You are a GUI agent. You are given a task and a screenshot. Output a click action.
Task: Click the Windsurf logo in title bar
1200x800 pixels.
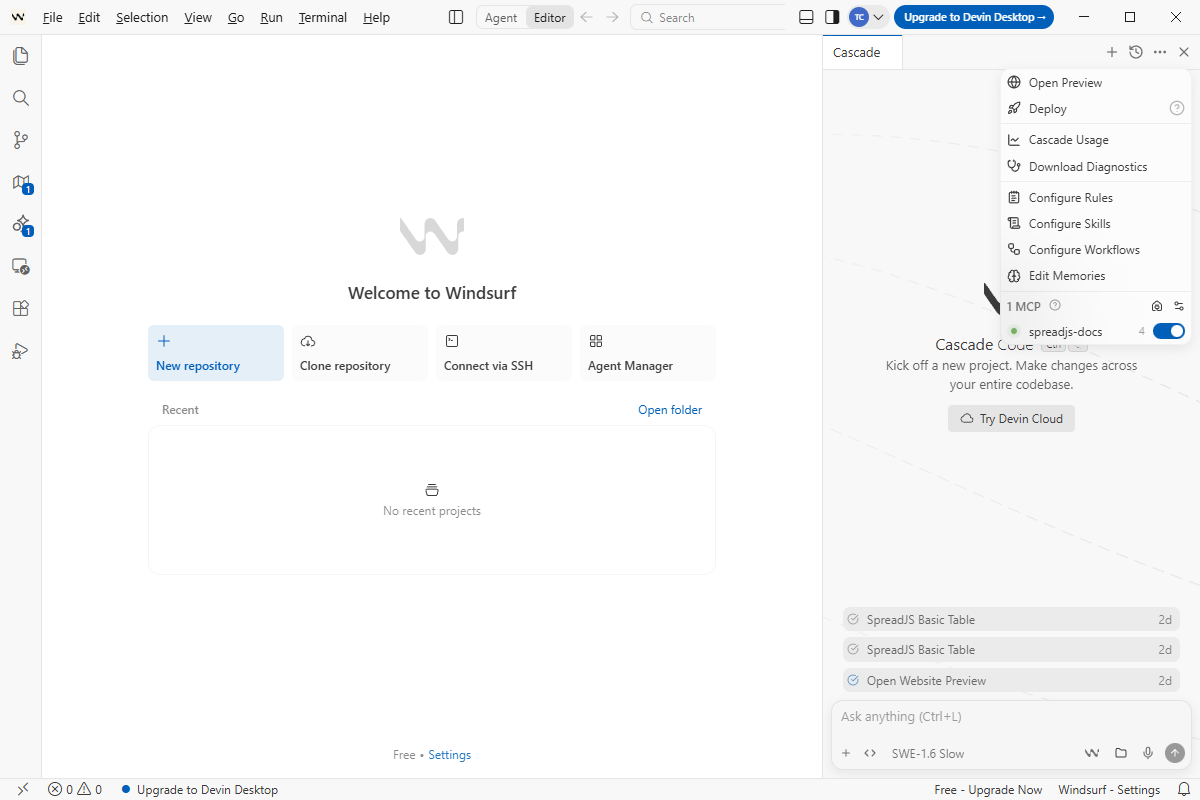(x=18, y=17)
